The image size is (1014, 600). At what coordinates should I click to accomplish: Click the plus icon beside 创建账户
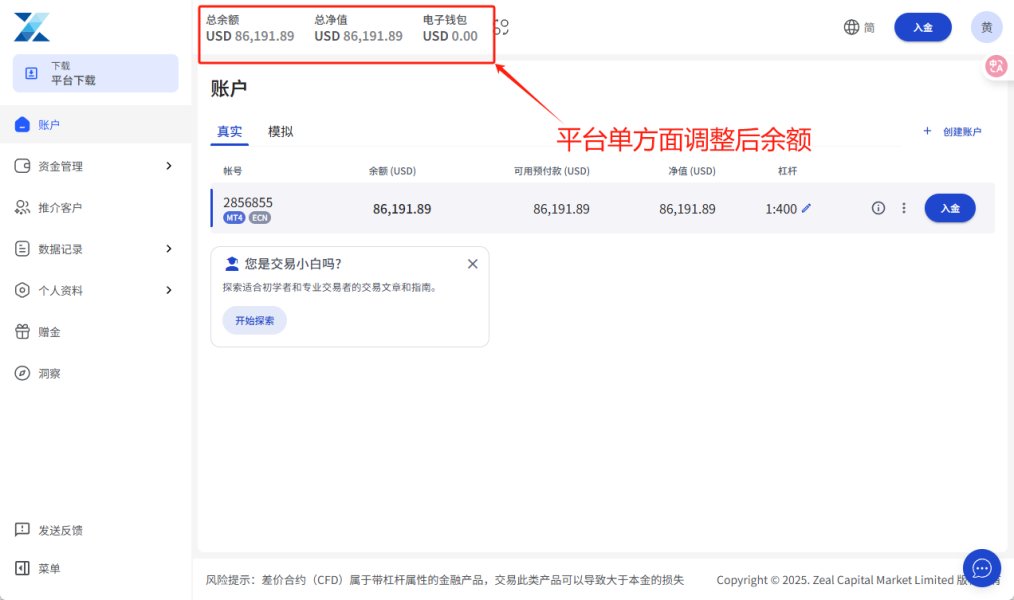pos(927,131)
